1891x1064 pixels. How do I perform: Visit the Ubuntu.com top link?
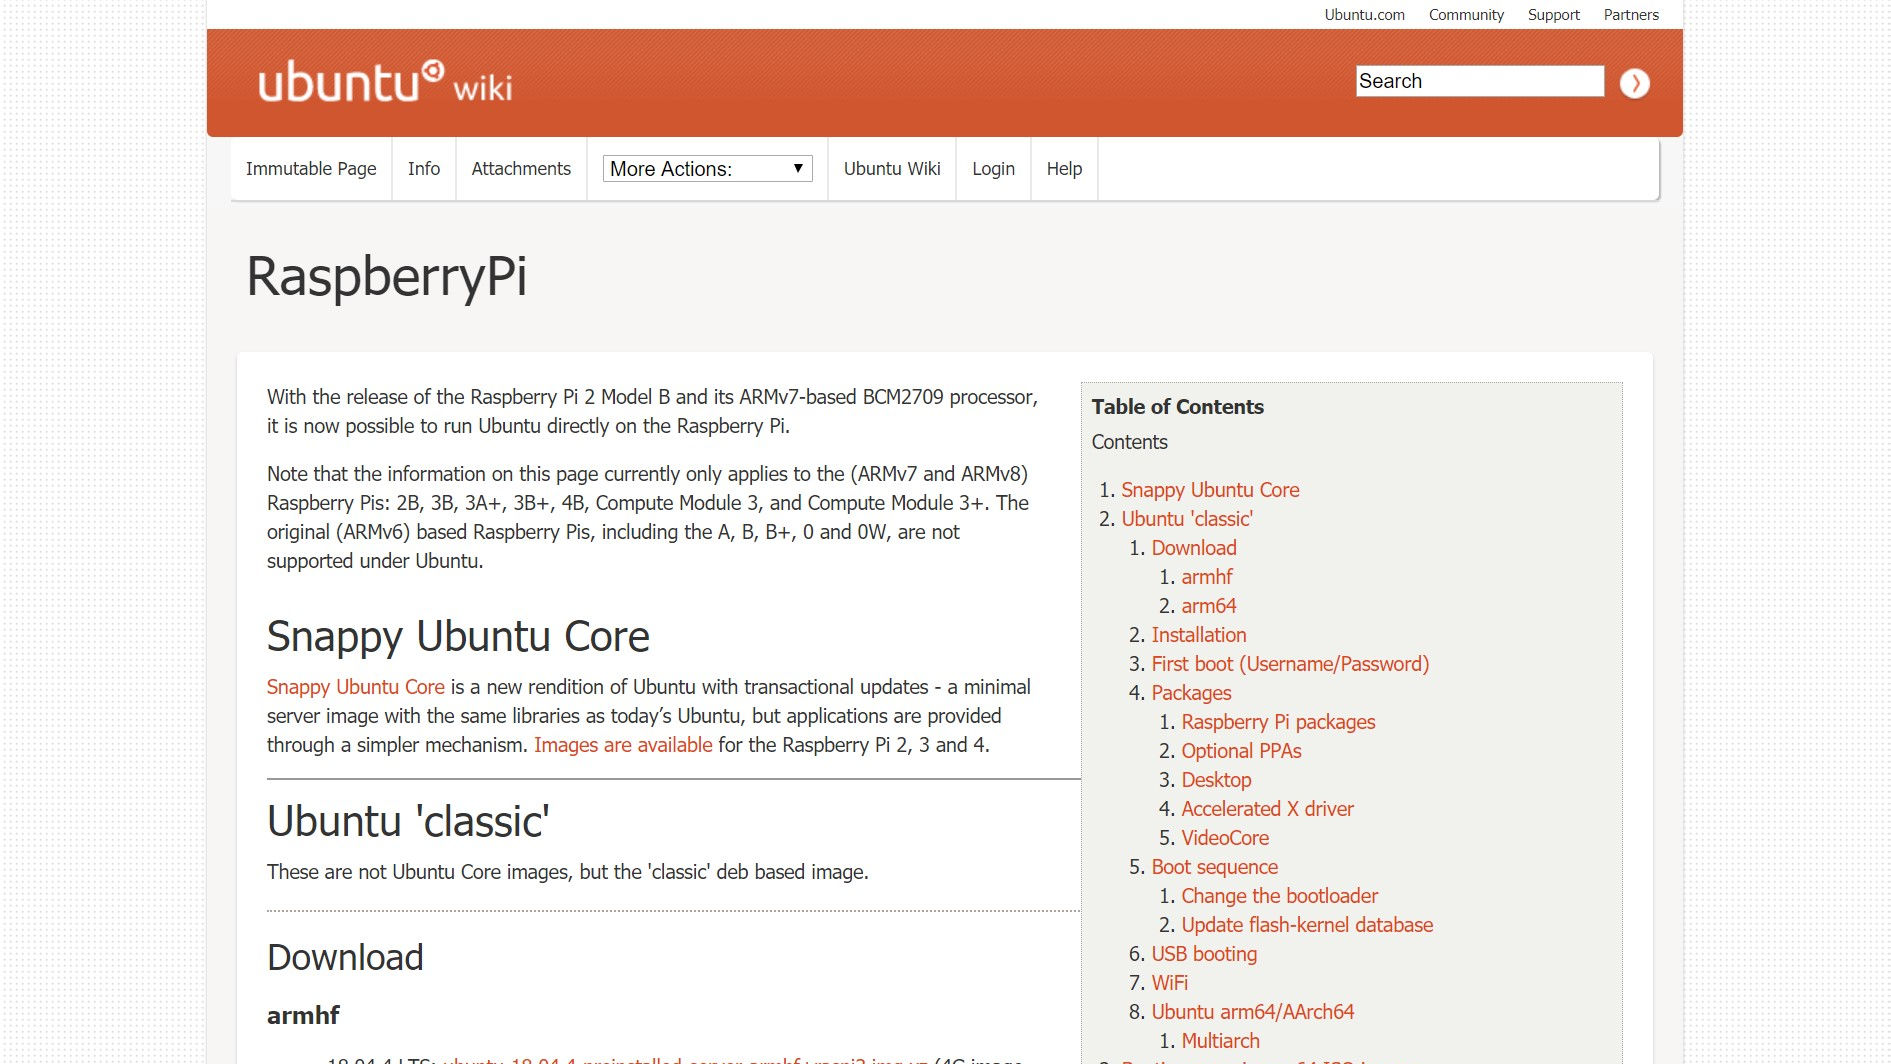pos(1364,15)
